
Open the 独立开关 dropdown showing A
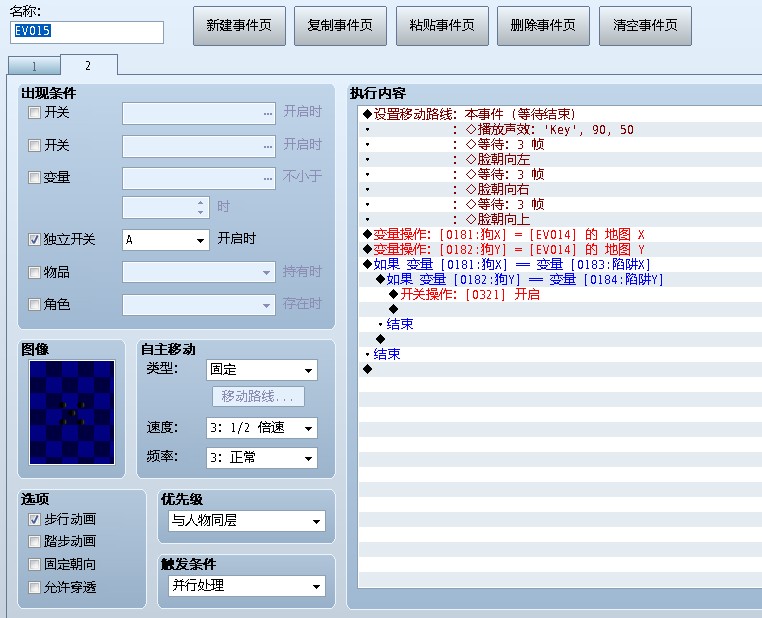point(166,240)
